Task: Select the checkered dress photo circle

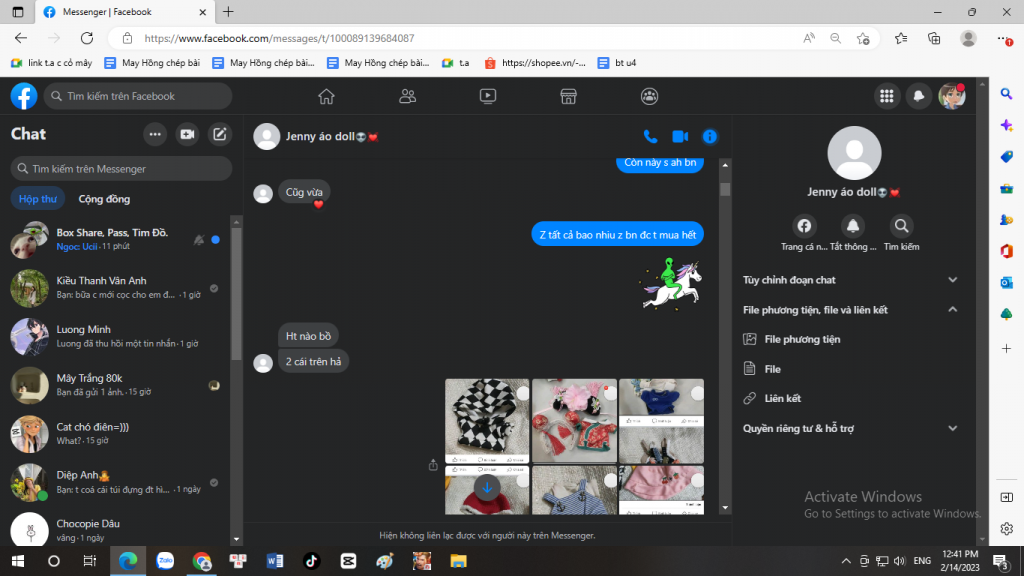Action: 521,393
